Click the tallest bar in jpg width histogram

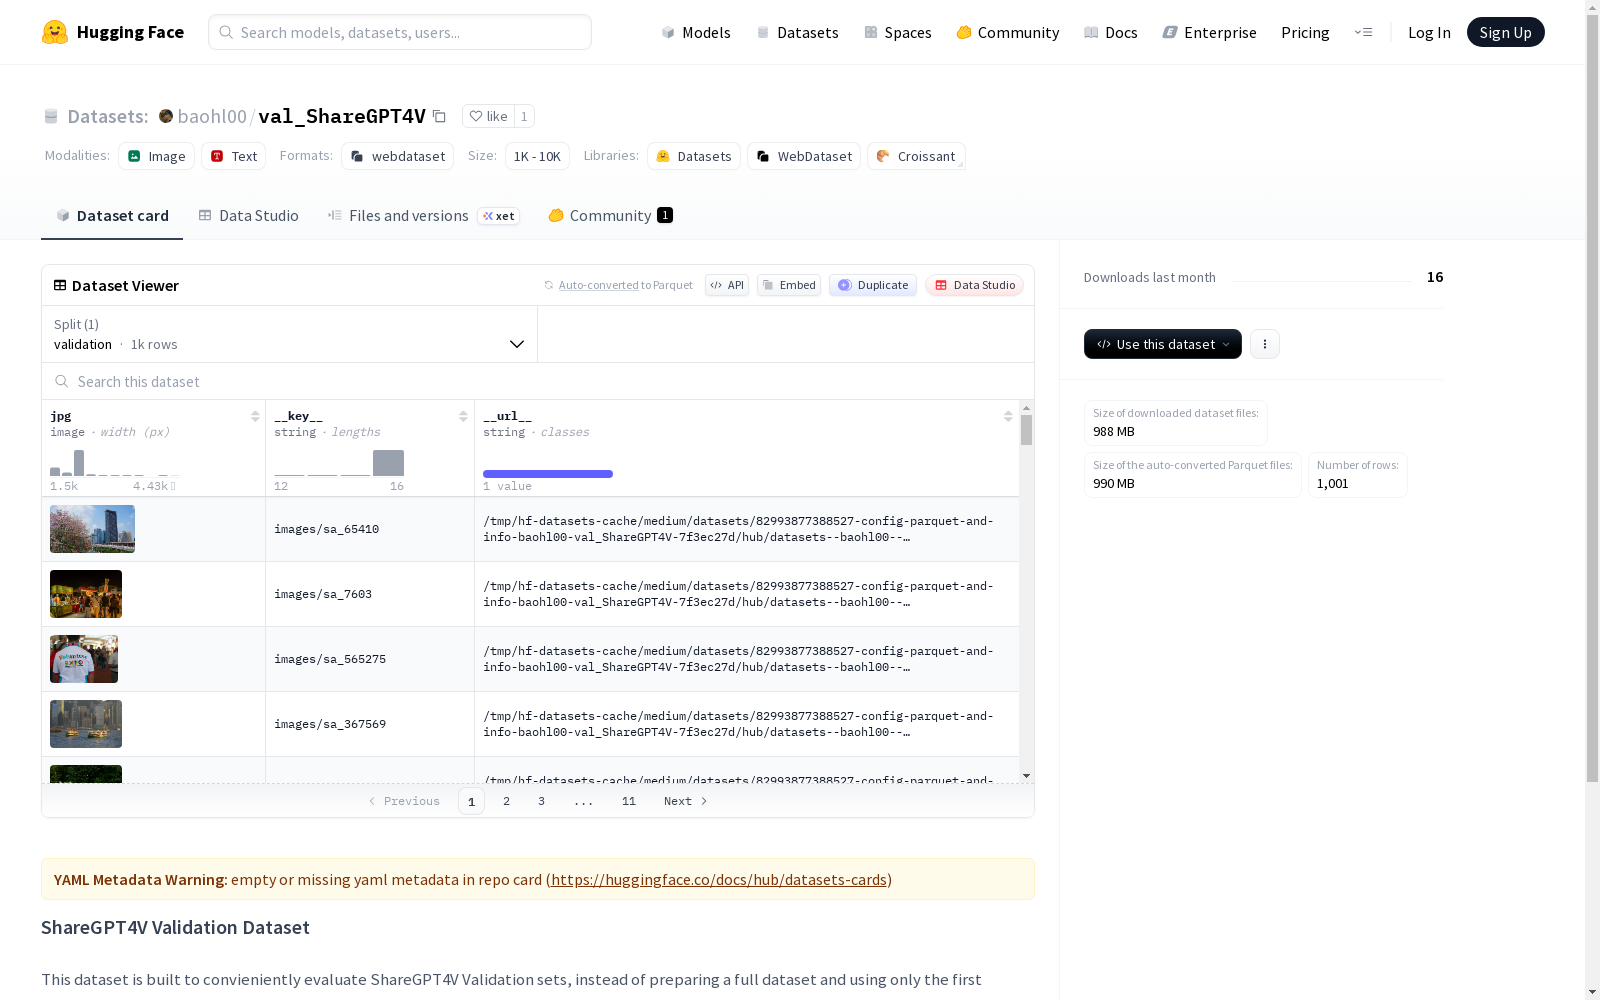pos(79,463)
